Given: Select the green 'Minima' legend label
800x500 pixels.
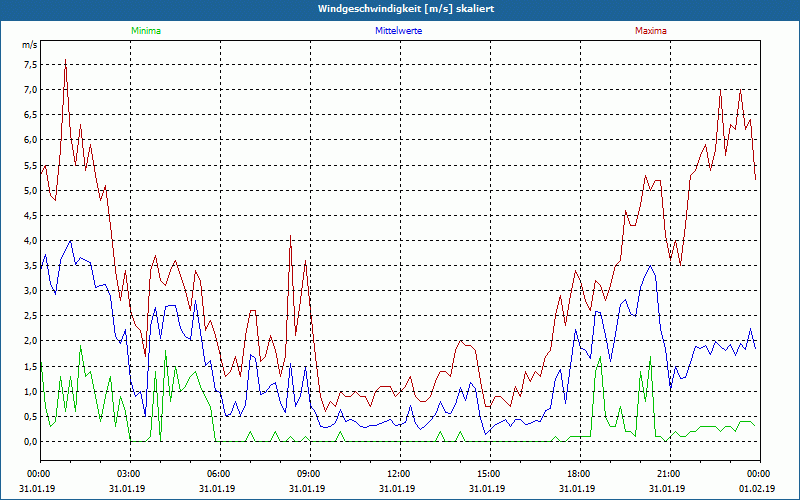Looking at the screenshot, I should pyautogui.click(x=146, y=31).
